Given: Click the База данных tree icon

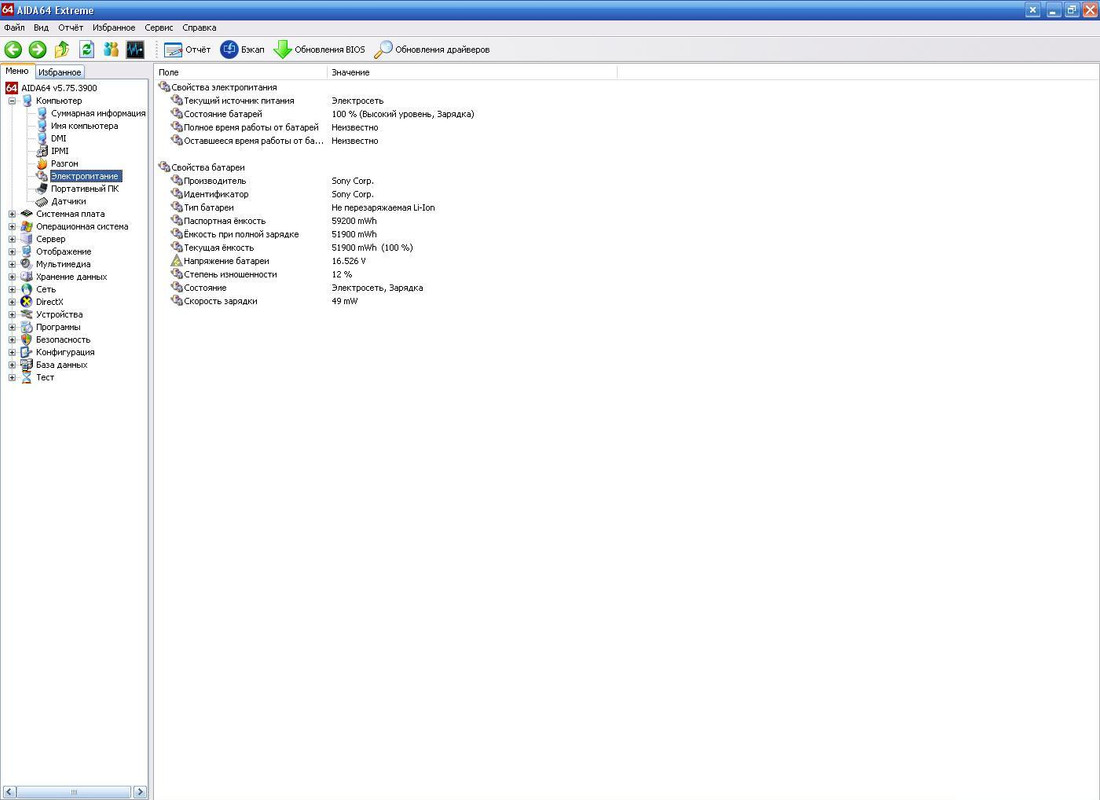Looking at the screenshot, I should [x=27, y=365].
